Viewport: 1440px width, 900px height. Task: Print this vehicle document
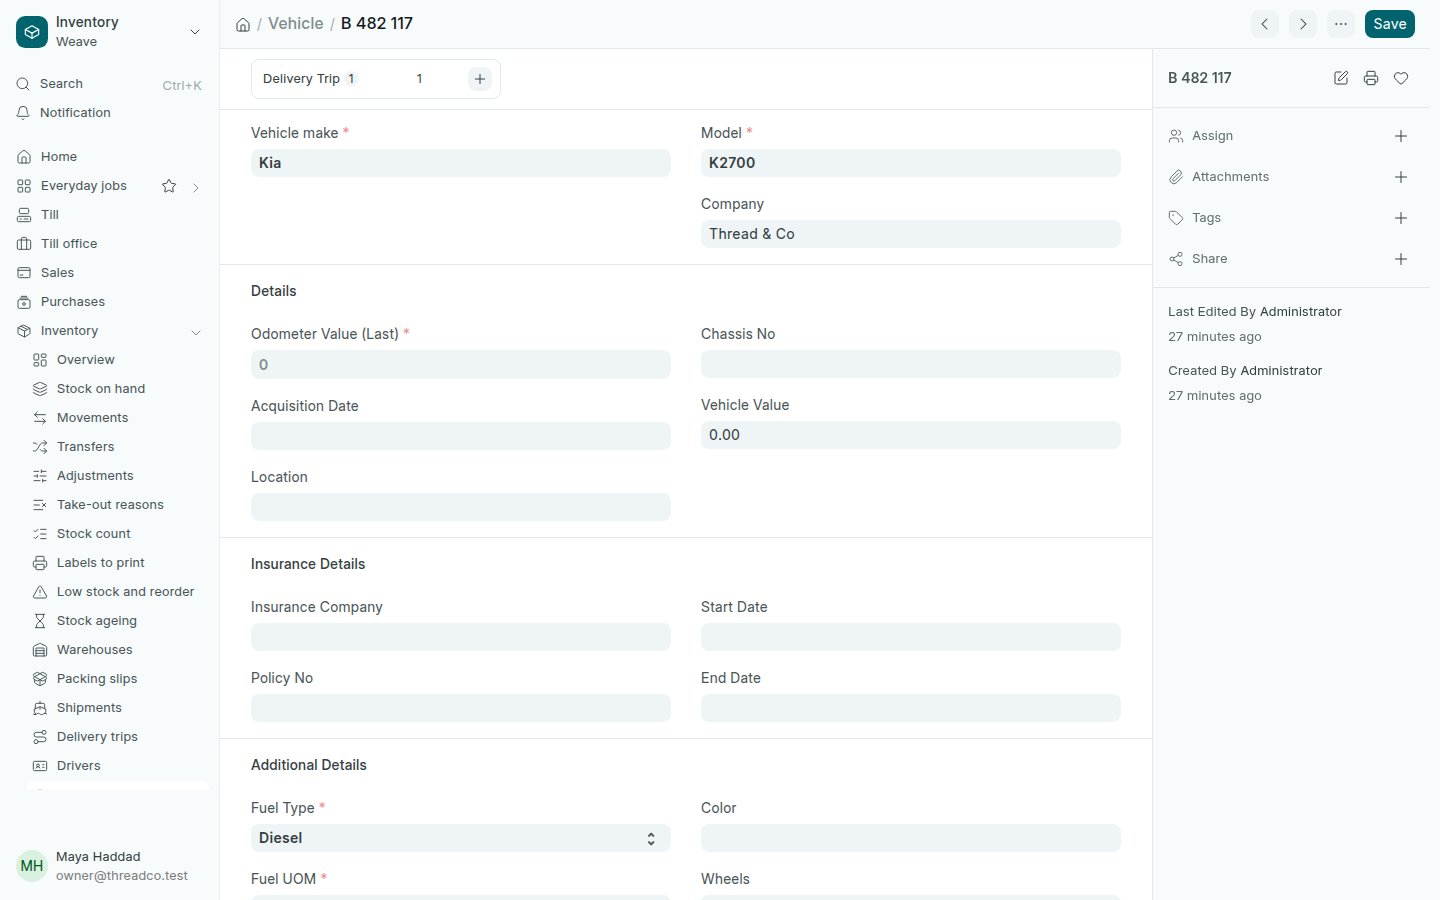(x=1371, y=78)
